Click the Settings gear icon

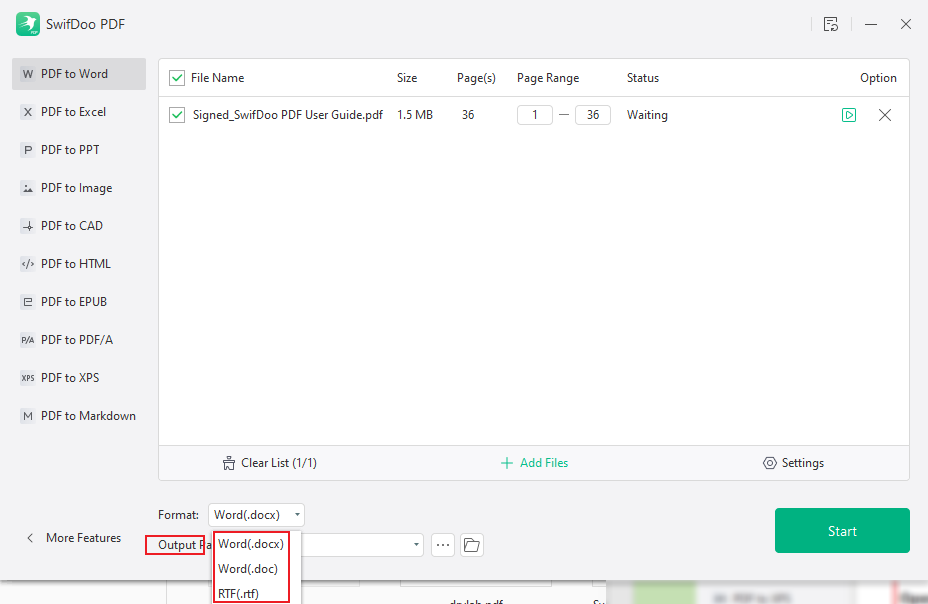pos(769,463)
